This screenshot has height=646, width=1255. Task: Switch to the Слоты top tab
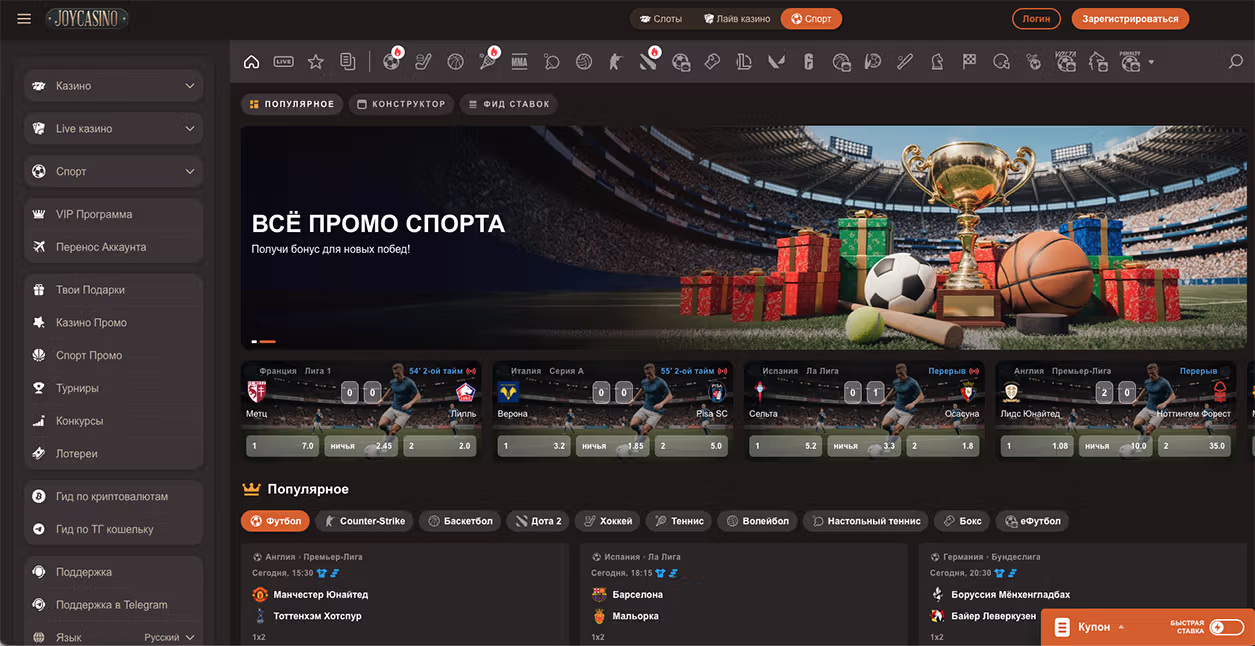point(661,19)
